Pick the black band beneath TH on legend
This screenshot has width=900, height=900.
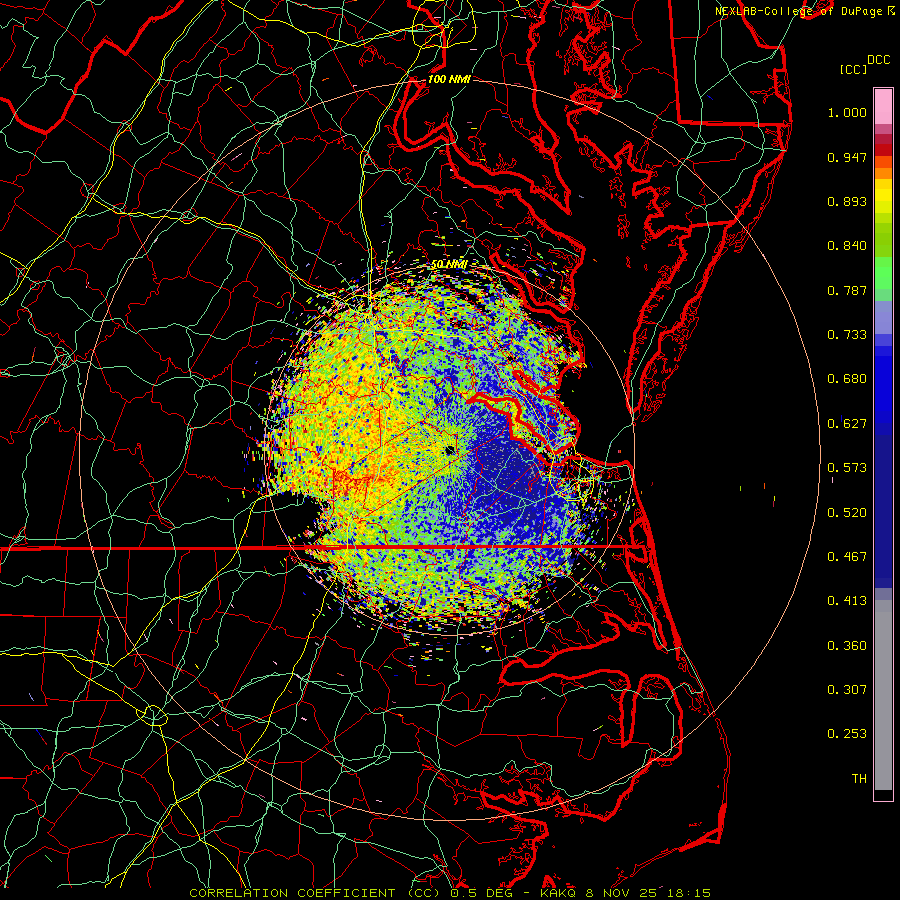(883, 795)
